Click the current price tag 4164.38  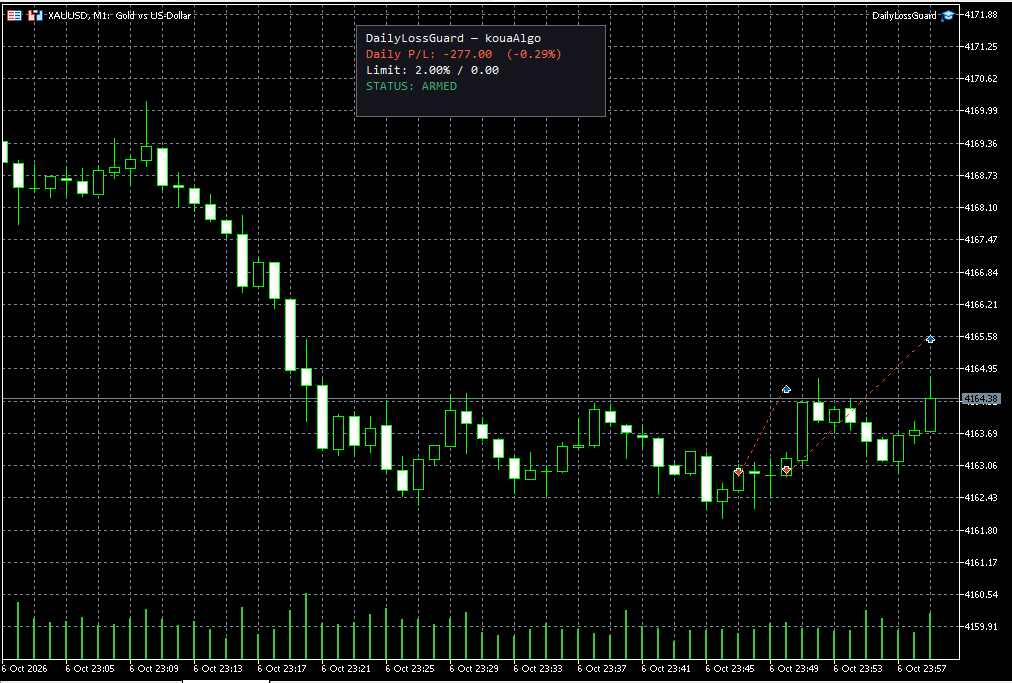[980, 399]
